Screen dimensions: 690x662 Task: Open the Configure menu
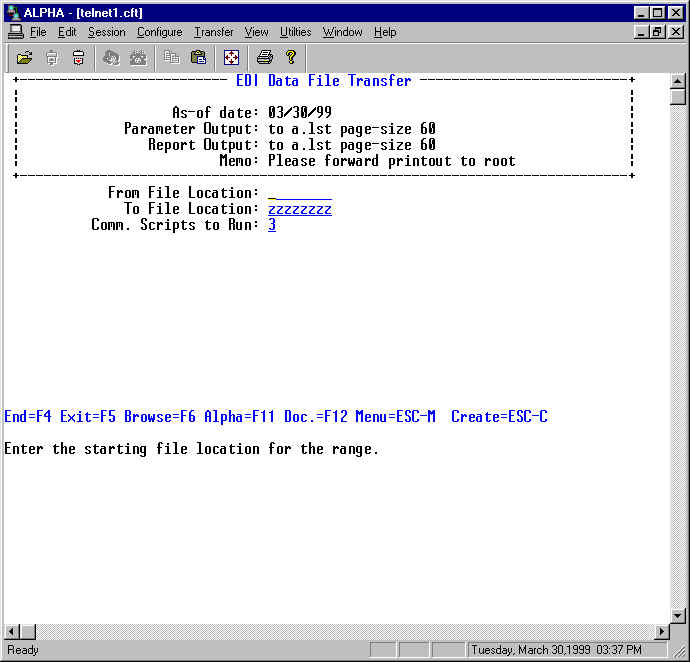coord(159,32)
